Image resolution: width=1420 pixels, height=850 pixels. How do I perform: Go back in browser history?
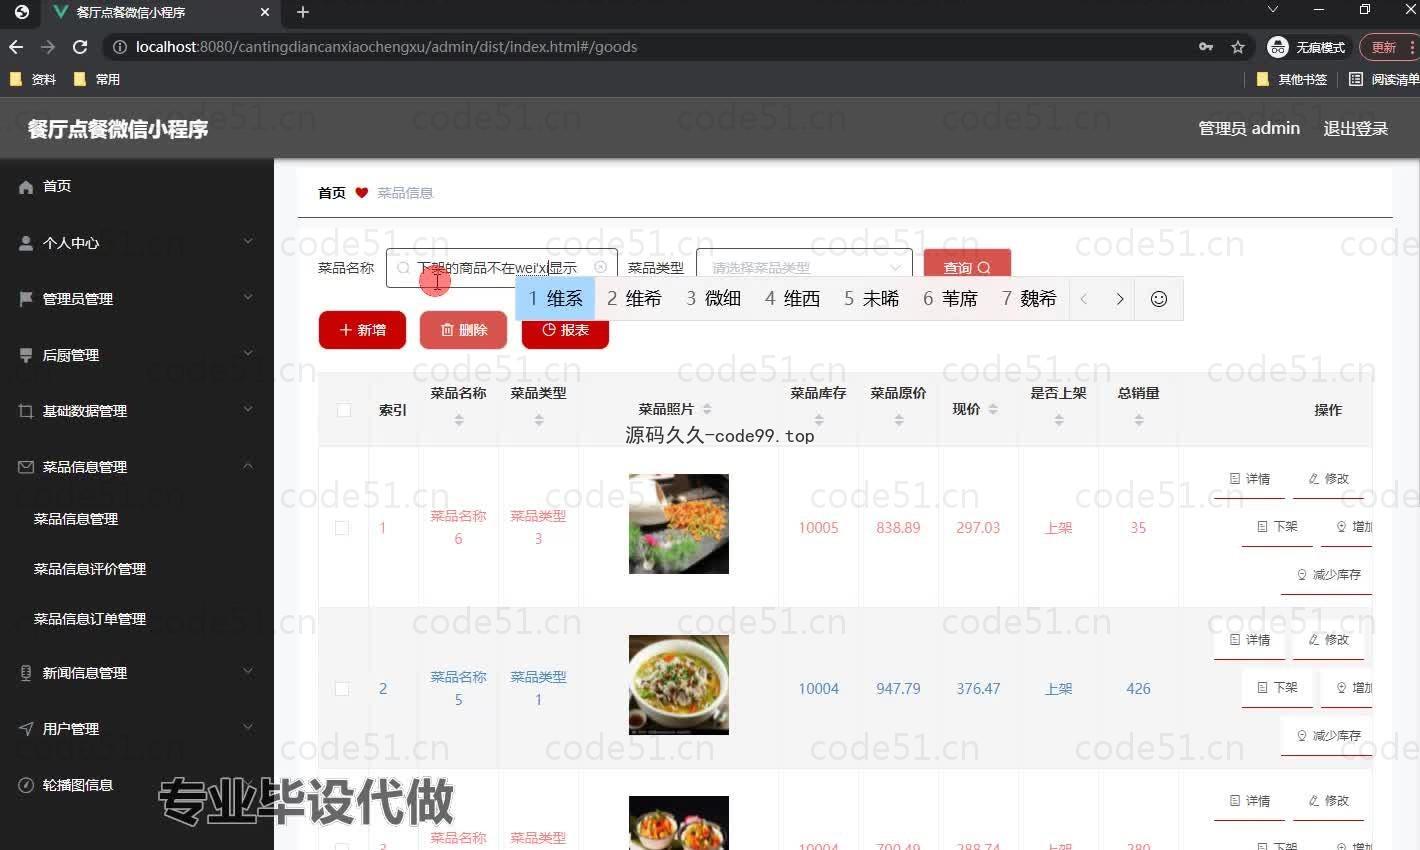coord(16,47)
